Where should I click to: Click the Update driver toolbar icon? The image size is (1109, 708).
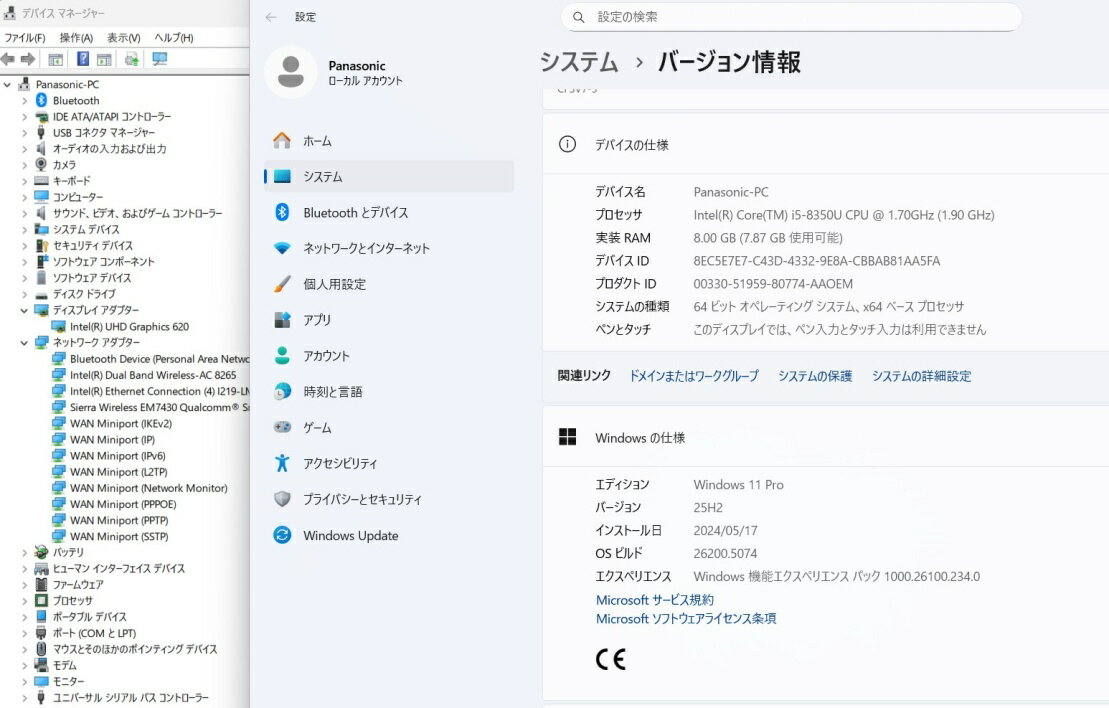(x=131, y=59)
